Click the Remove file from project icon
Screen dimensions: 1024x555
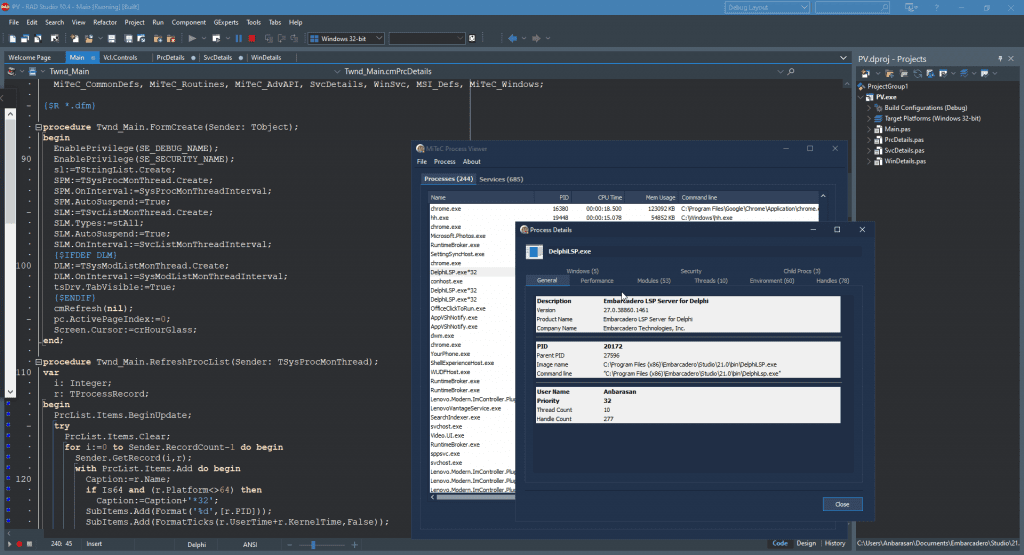click(171, 39)
